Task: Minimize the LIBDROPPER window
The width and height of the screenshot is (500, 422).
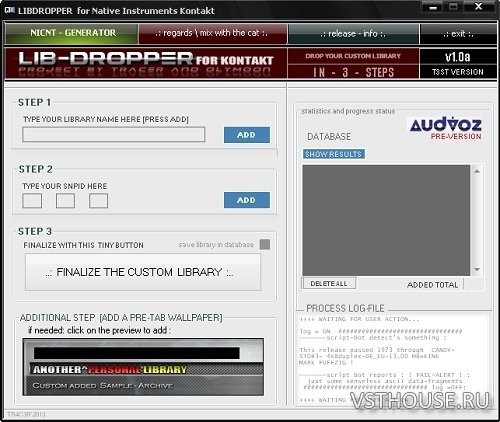Action: 433,7
